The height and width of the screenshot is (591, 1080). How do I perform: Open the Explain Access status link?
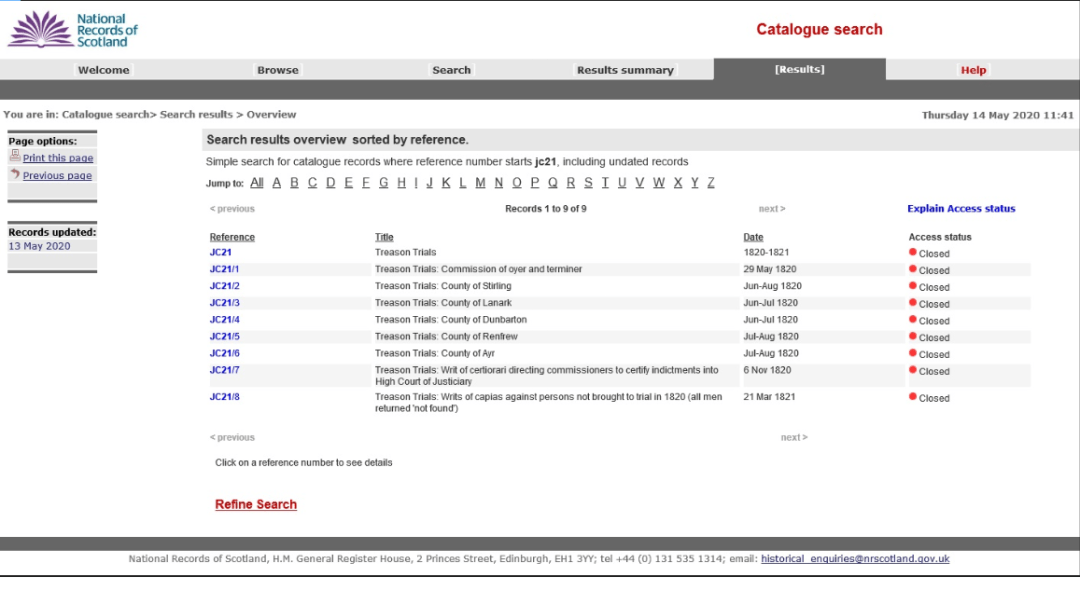click(961, 209)
